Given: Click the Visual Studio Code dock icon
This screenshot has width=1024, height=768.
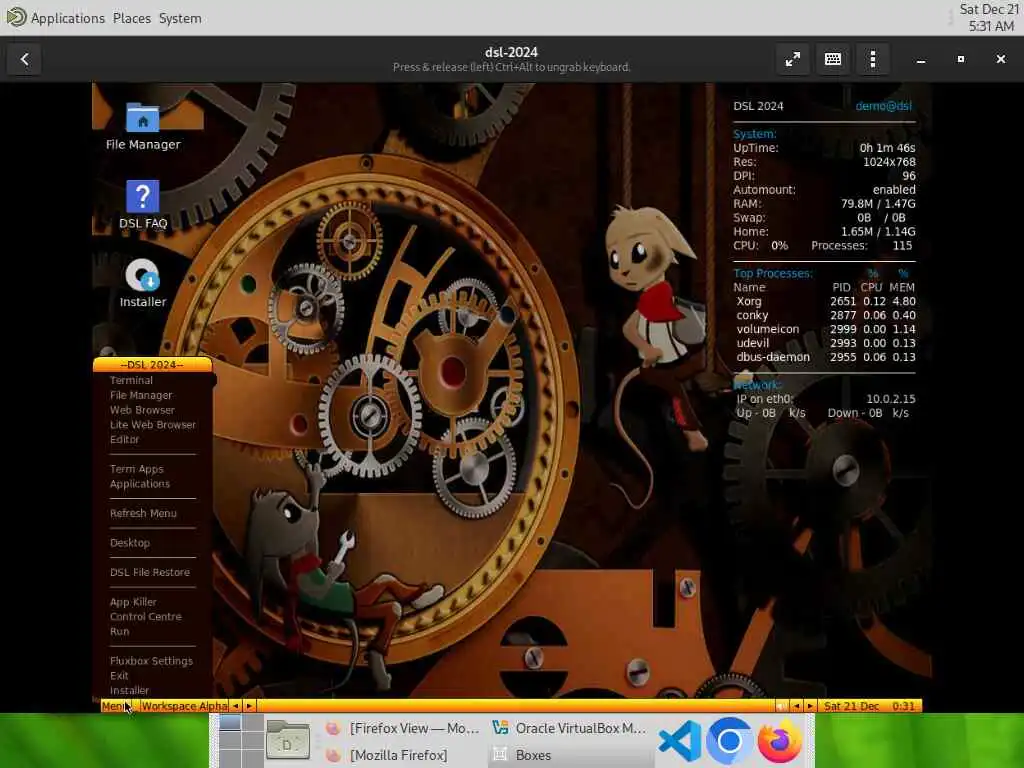Looking at the screenshot, I should (x=679, y=741).
